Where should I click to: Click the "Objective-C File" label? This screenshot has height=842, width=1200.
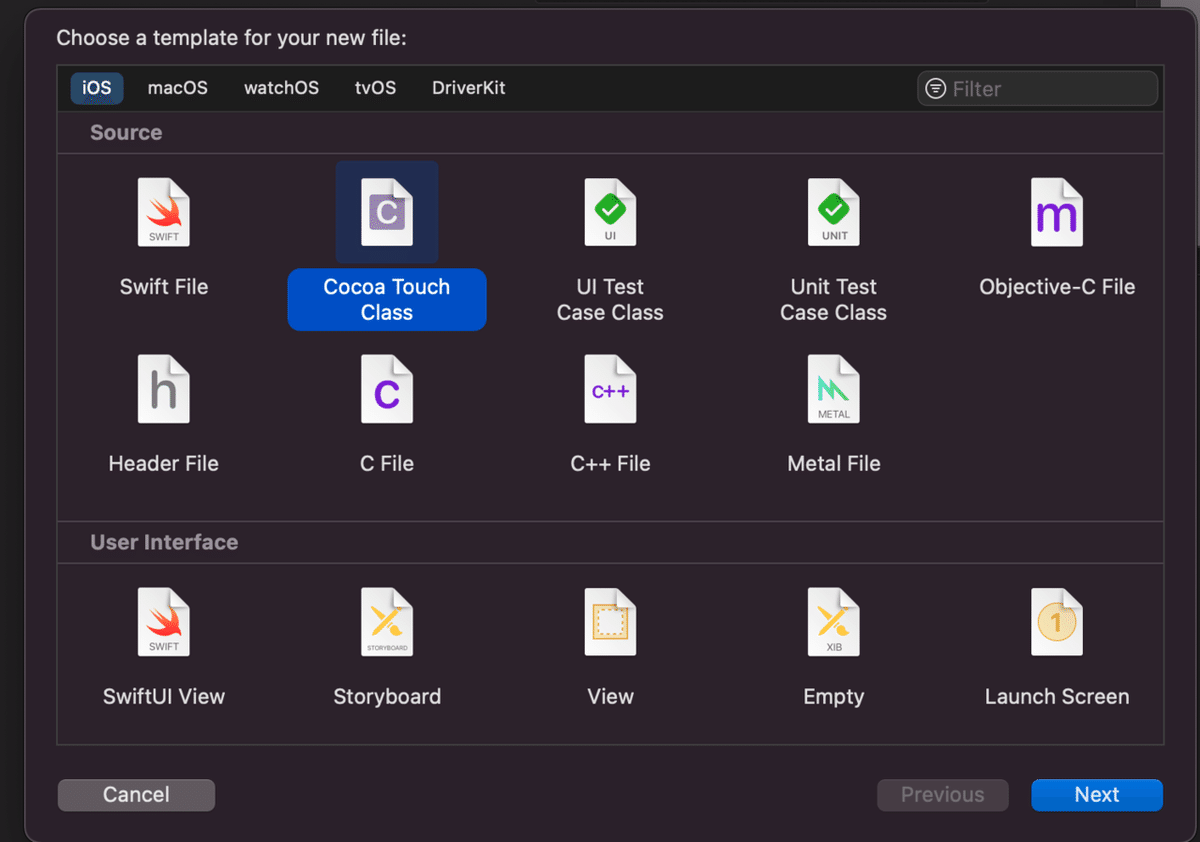click(x=1057, y=287)
